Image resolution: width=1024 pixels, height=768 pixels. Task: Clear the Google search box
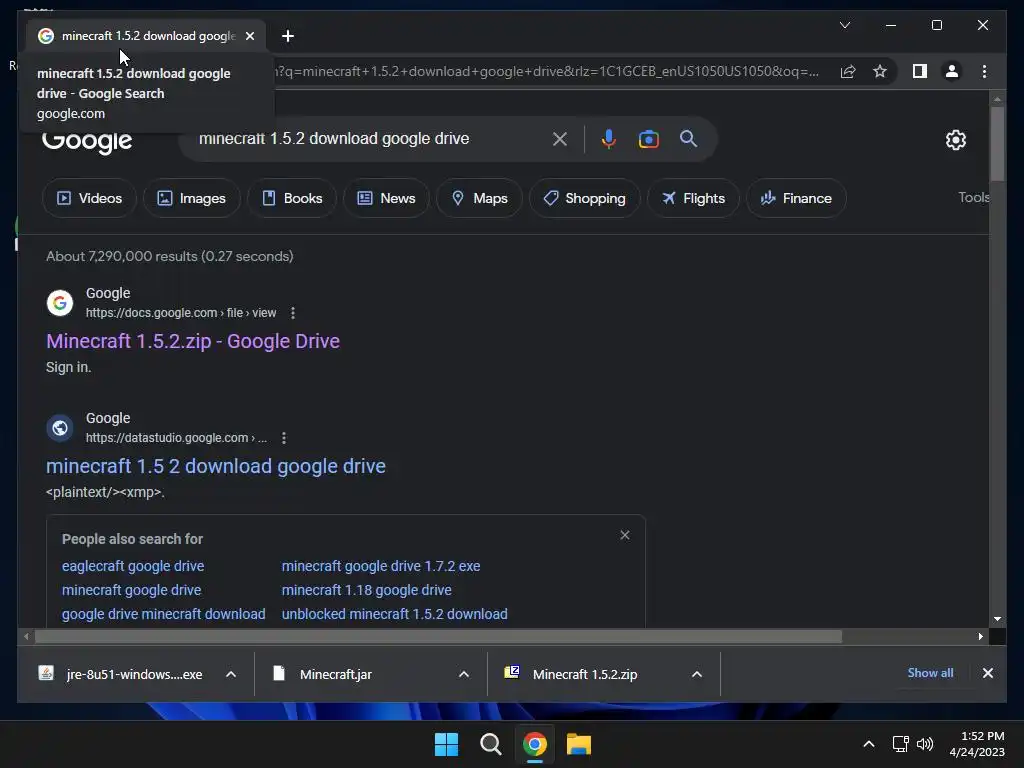tap(560, 138)
